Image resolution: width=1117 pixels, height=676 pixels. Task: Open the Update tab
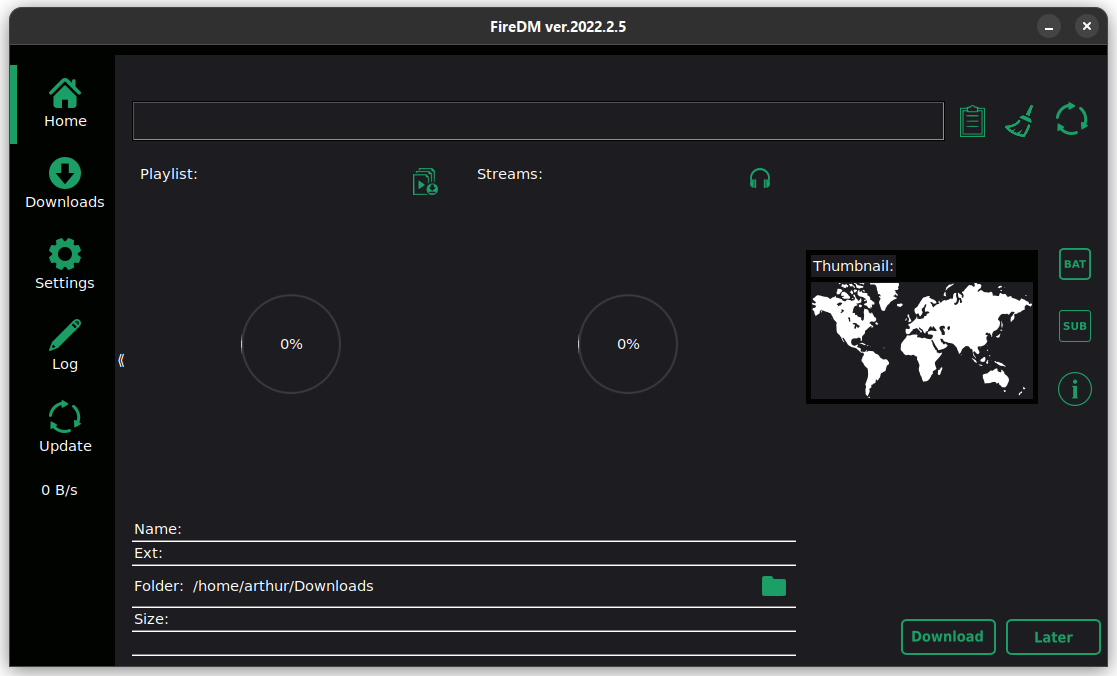coord(65,427)
